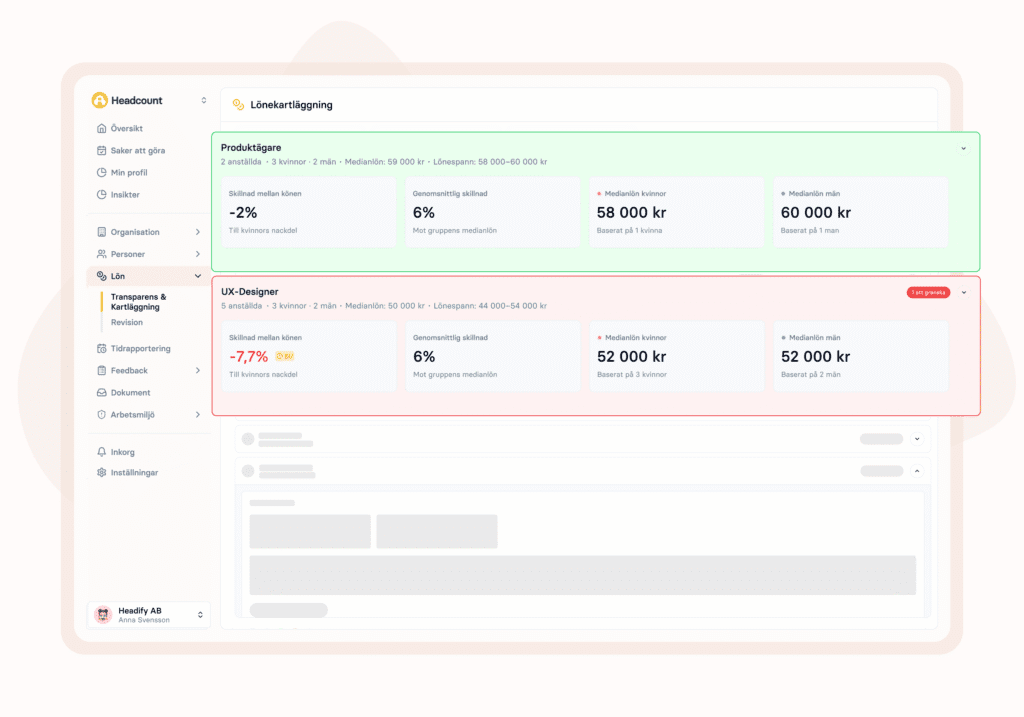Expand the Personer submenu arrow
The width and height of the screenshot is (1024, 717).
click(x=198, y=254)
